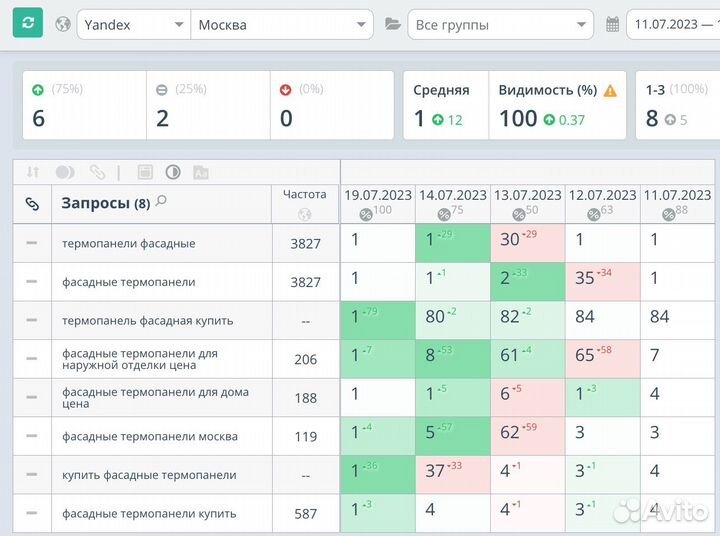Click the search magnifier next to Запросы
This screenshot has height=536, width=720.
click(x=161, y=201)
